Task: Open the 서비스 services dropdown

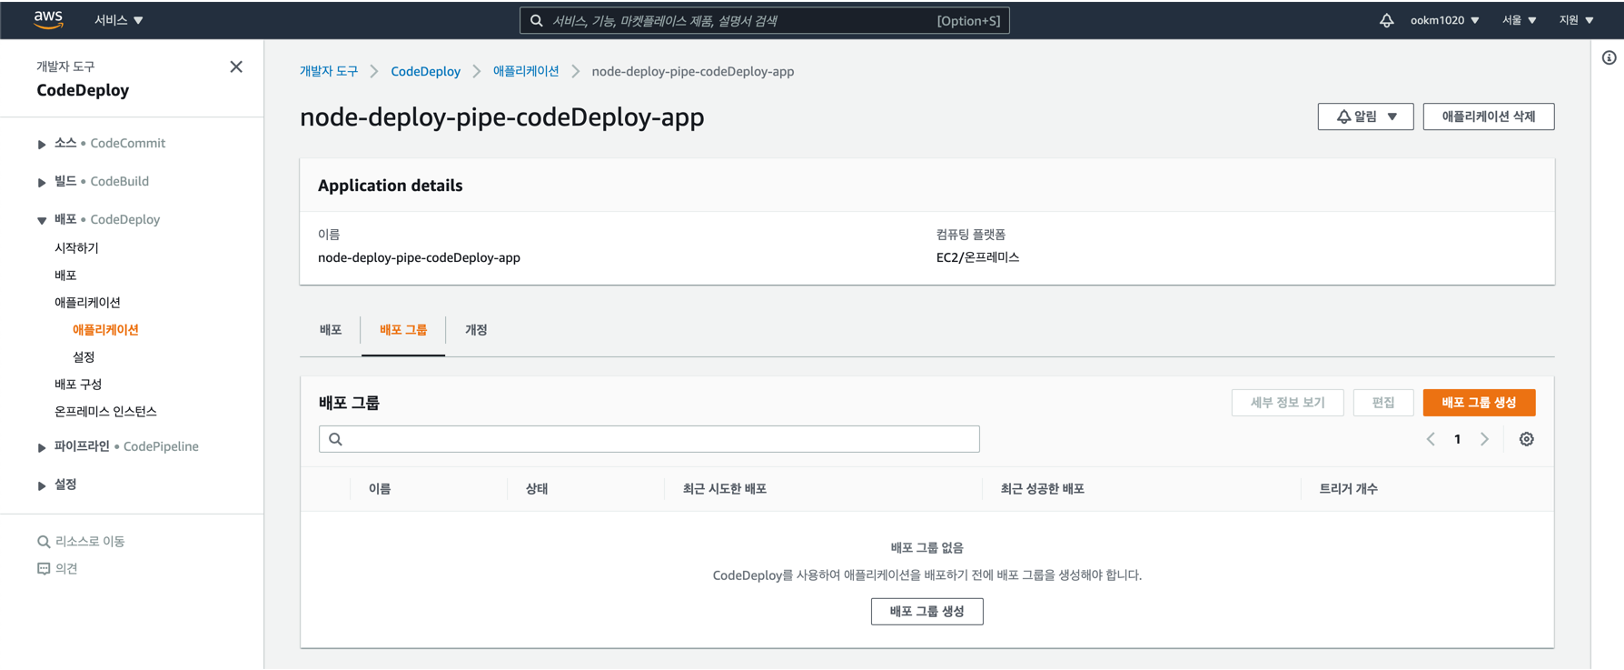Action: [118, 20]
